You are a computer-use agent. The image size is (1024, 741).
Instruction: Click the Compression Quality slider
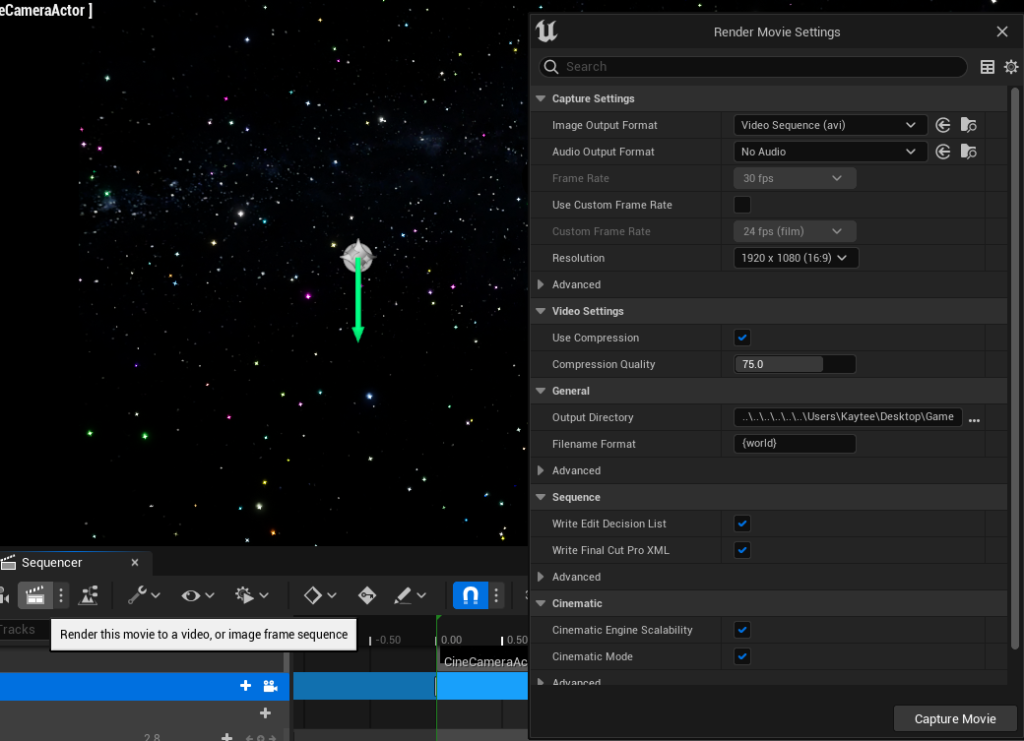pyautogui.click(x=794, y=364)
